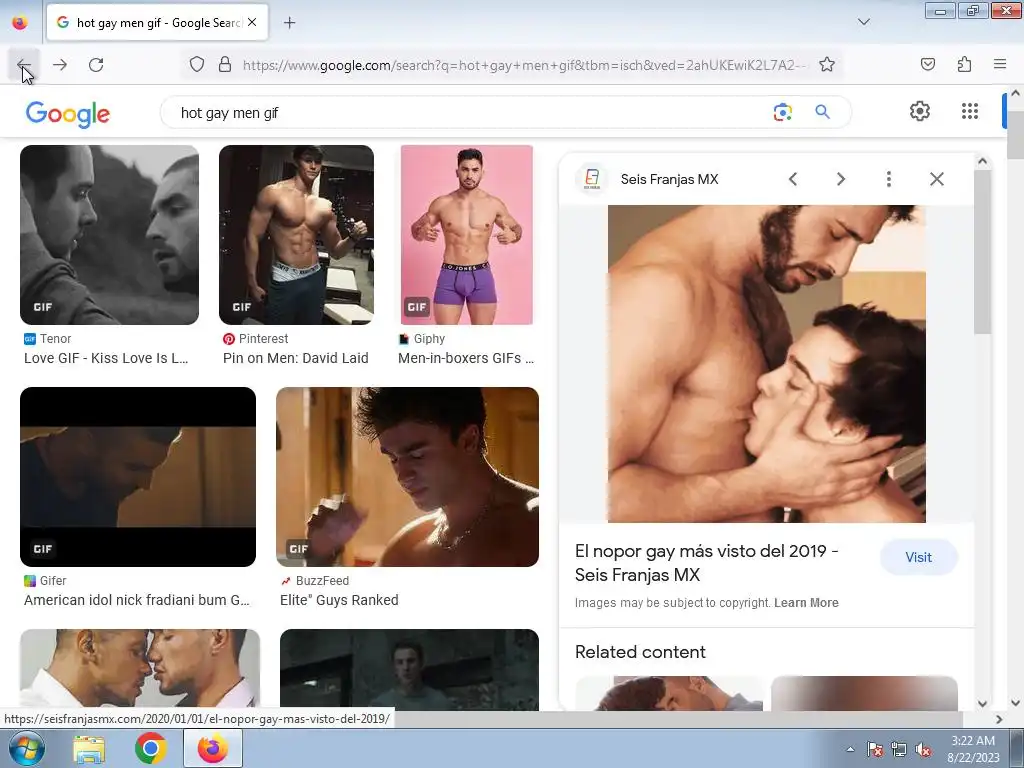Open File Explorer from the taskbar

pyautogui.click(x=89, y=749)
